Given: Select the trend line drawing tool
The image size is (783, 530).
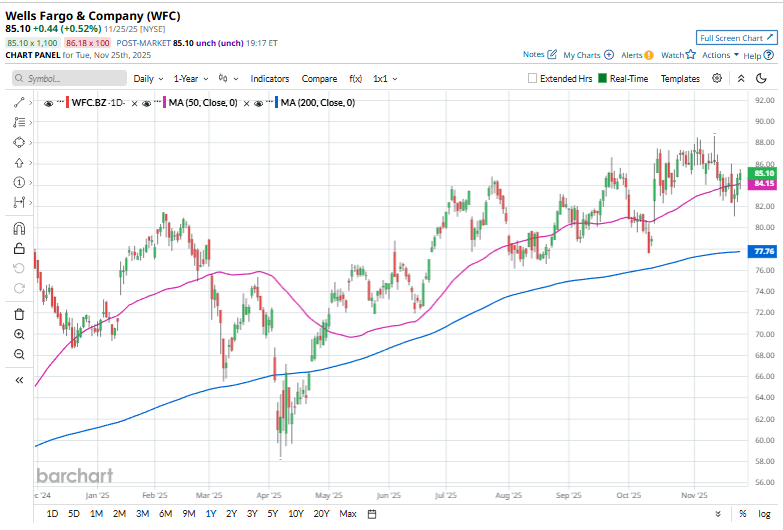Looking at the screenshot, I should (19, 102).
